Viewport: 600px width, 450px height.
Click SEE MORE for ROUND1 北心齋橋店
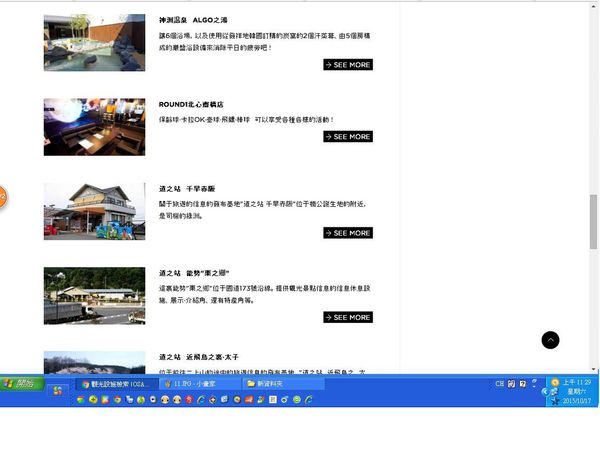(348, 137)
